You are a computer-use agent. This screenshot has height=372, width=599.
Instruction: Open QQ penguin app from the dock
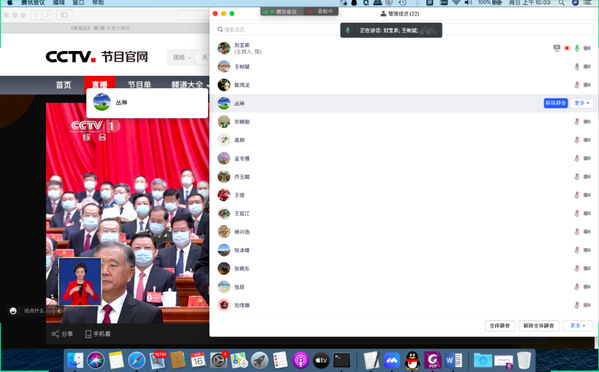tap(412, 360)
